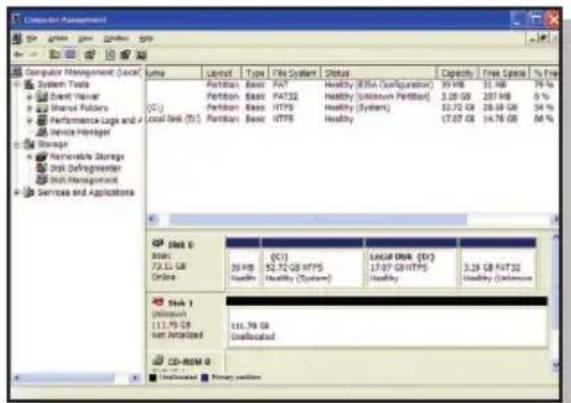The image size is (571, 403).
Task: Click the Healthy (EISA Configuration) status cell
Action: [379, 85]
